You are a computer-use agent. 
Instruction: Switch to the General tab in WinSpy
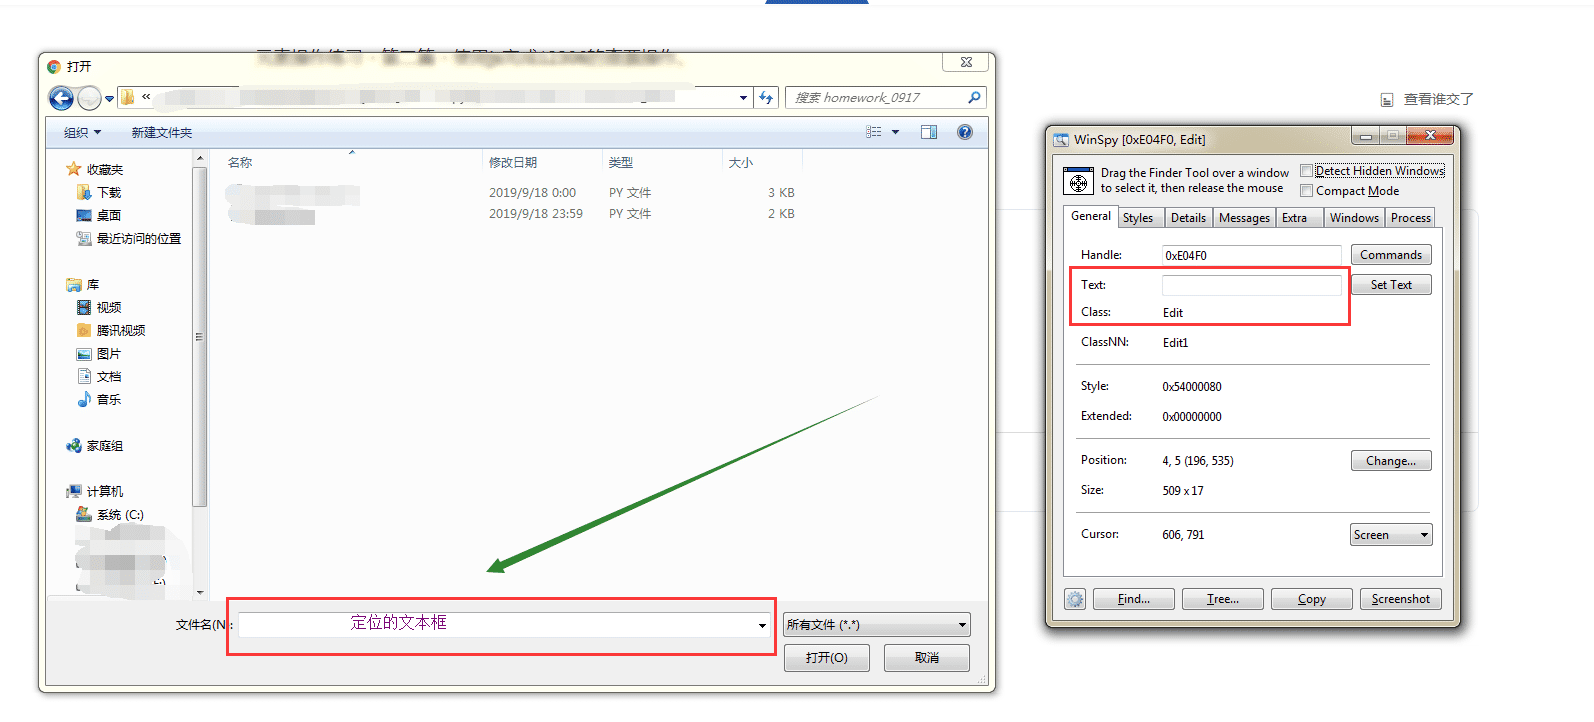tap(1091, 216)
